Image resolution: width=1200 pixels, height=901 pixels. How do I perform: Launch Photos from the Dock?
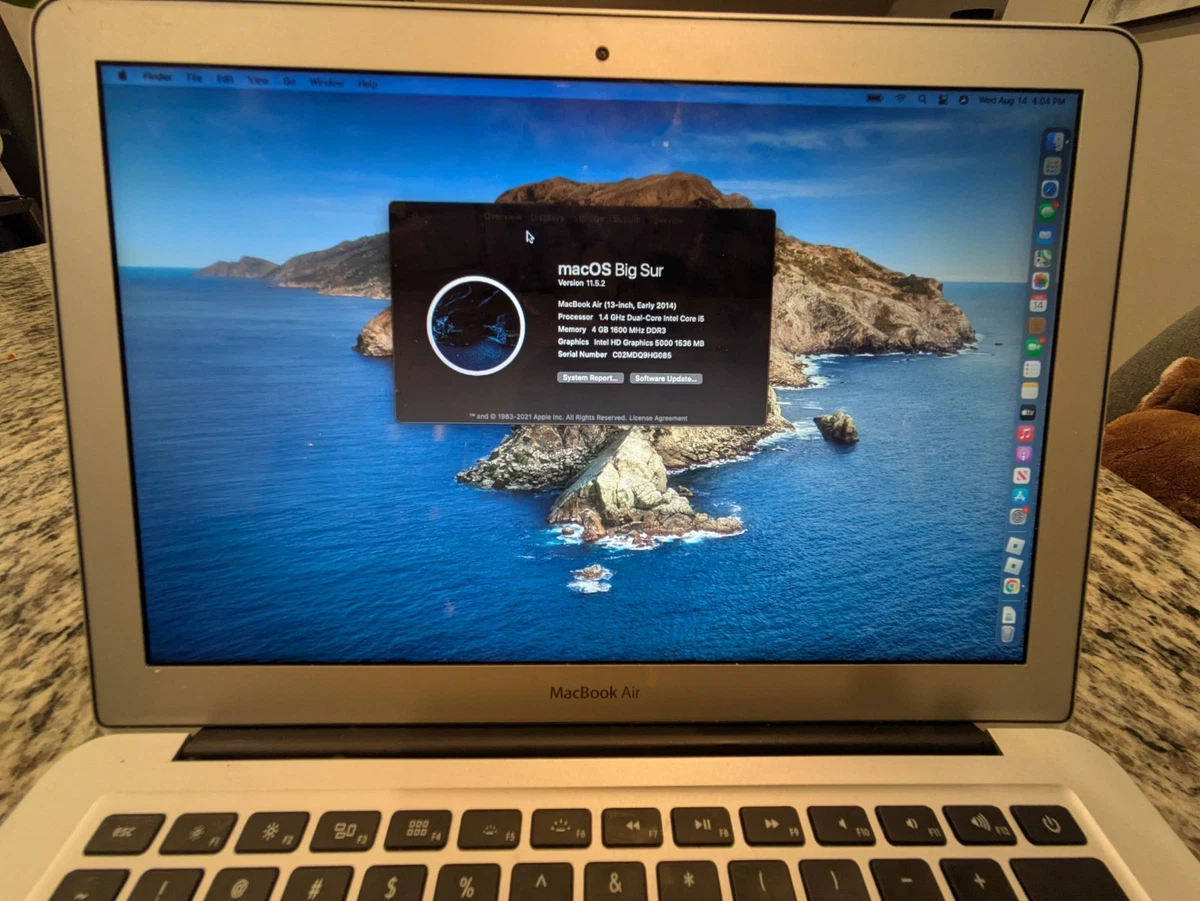tap(1042, 277)
